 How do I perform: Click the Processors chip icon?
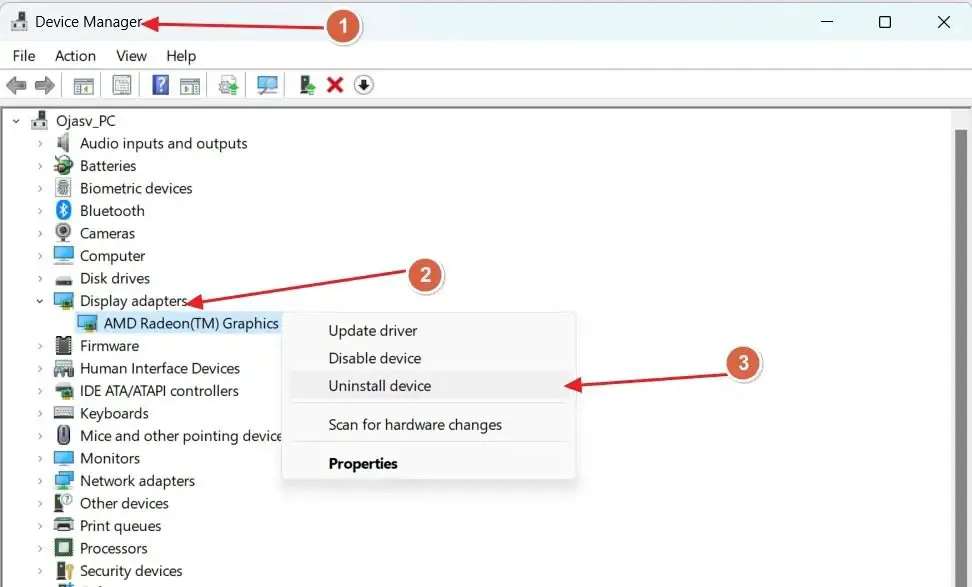[63, 548]
